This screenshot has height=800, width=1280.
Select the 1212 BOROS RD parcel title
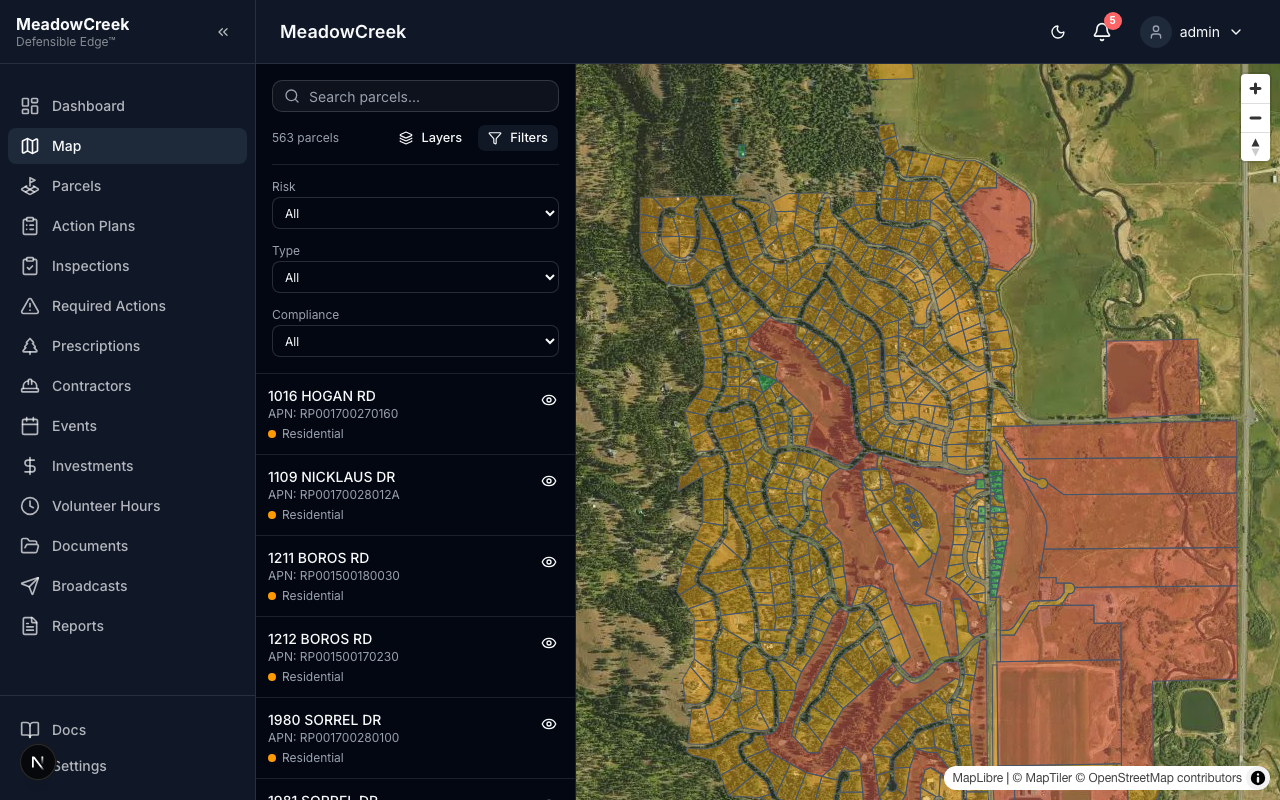[x=320, y=639]
